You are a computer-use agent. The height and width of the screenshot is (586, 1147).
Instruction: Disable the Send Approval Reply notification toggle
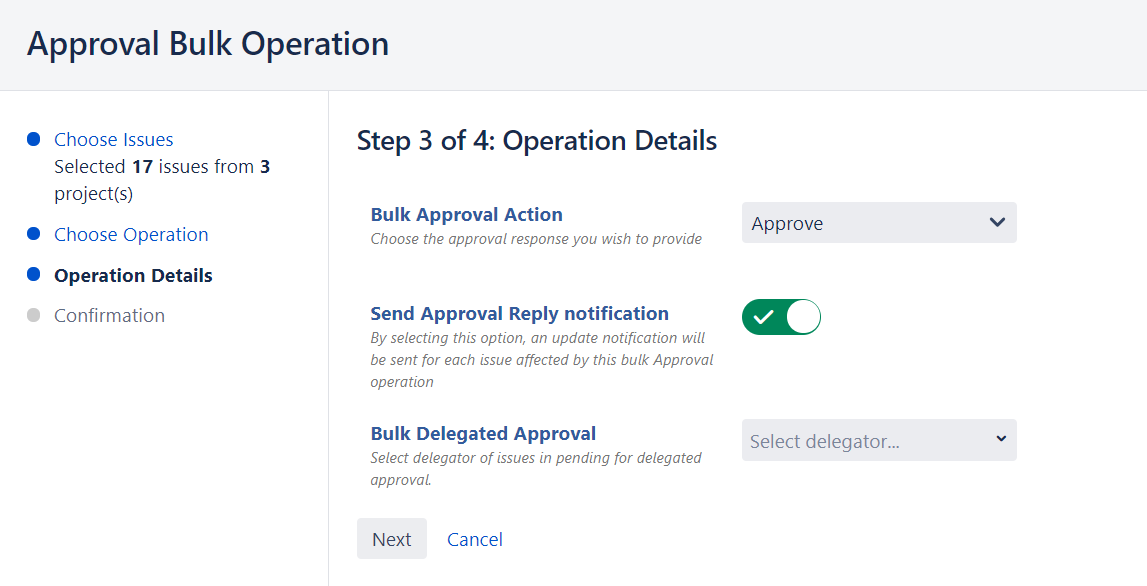point(781,317)
